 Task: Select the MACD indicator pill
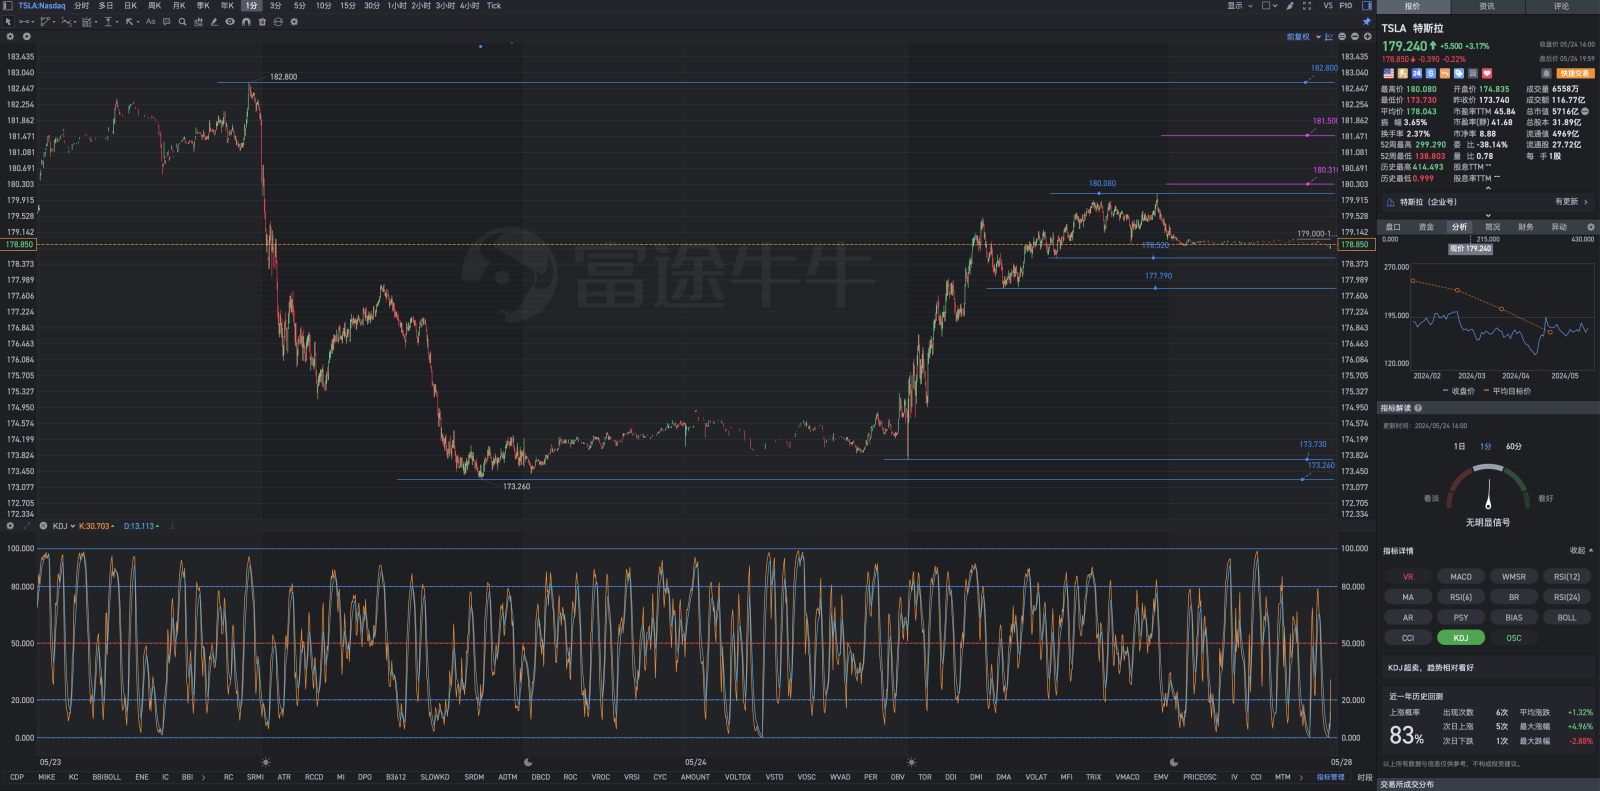(x=1461, y=577)
